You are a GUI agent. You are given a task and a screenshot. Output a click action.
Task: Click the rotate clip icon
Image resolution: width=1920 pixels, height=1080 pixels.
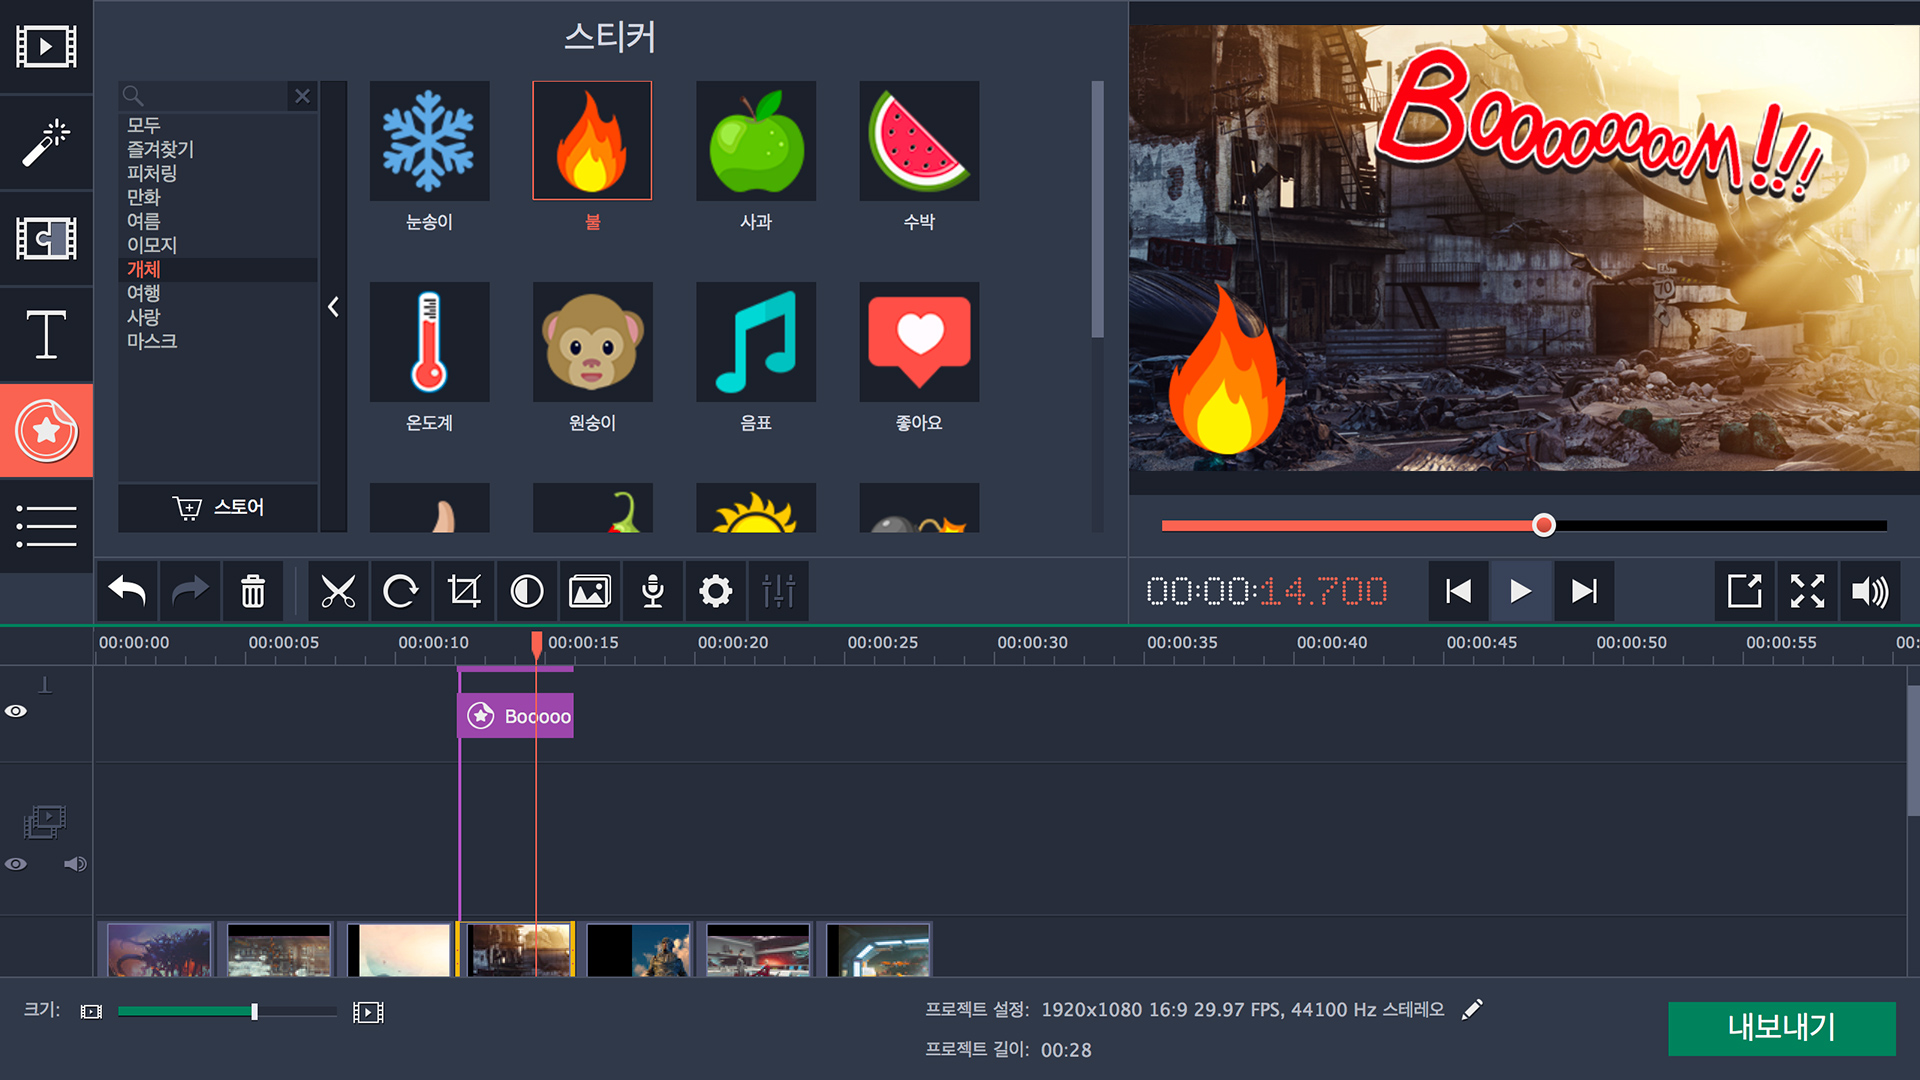coord(401,592)
